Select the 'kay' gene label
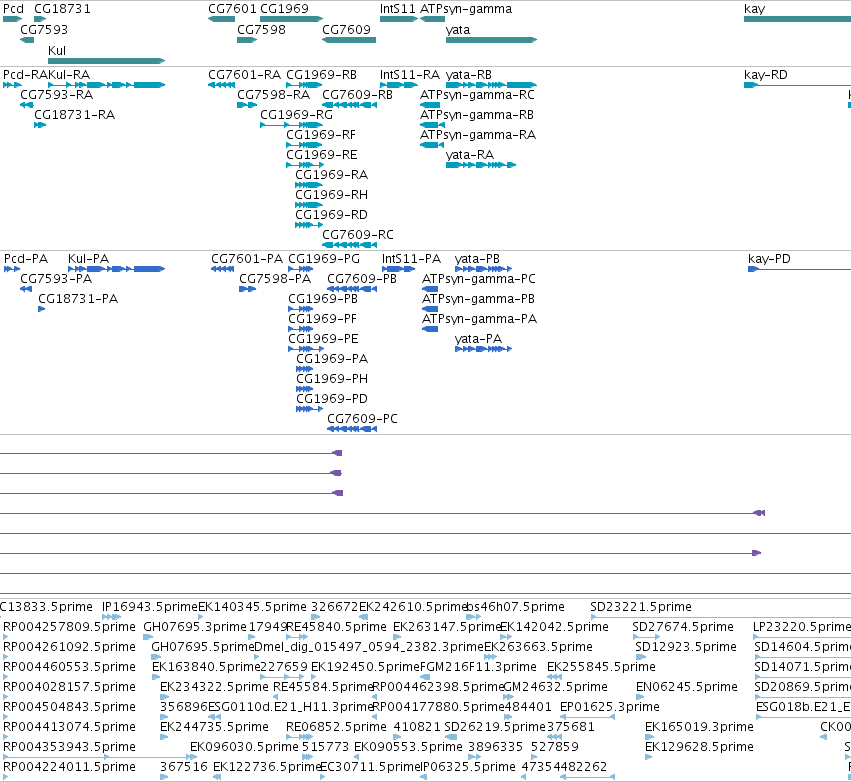This screenshot has height=782, width=851. (754, 9)
